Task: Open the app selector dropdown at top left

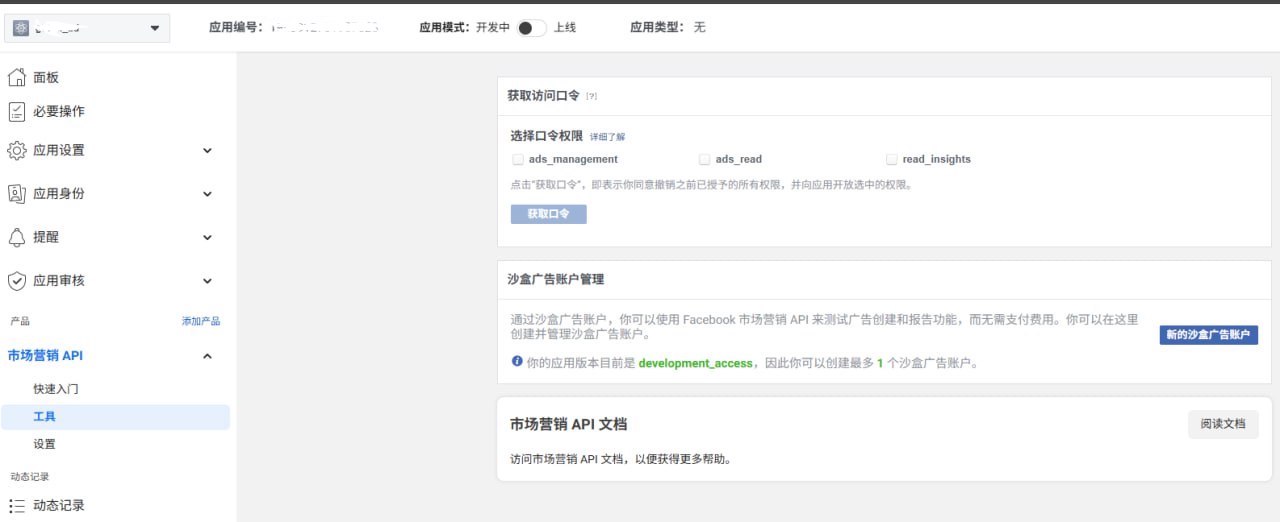Action: [86, 28]
